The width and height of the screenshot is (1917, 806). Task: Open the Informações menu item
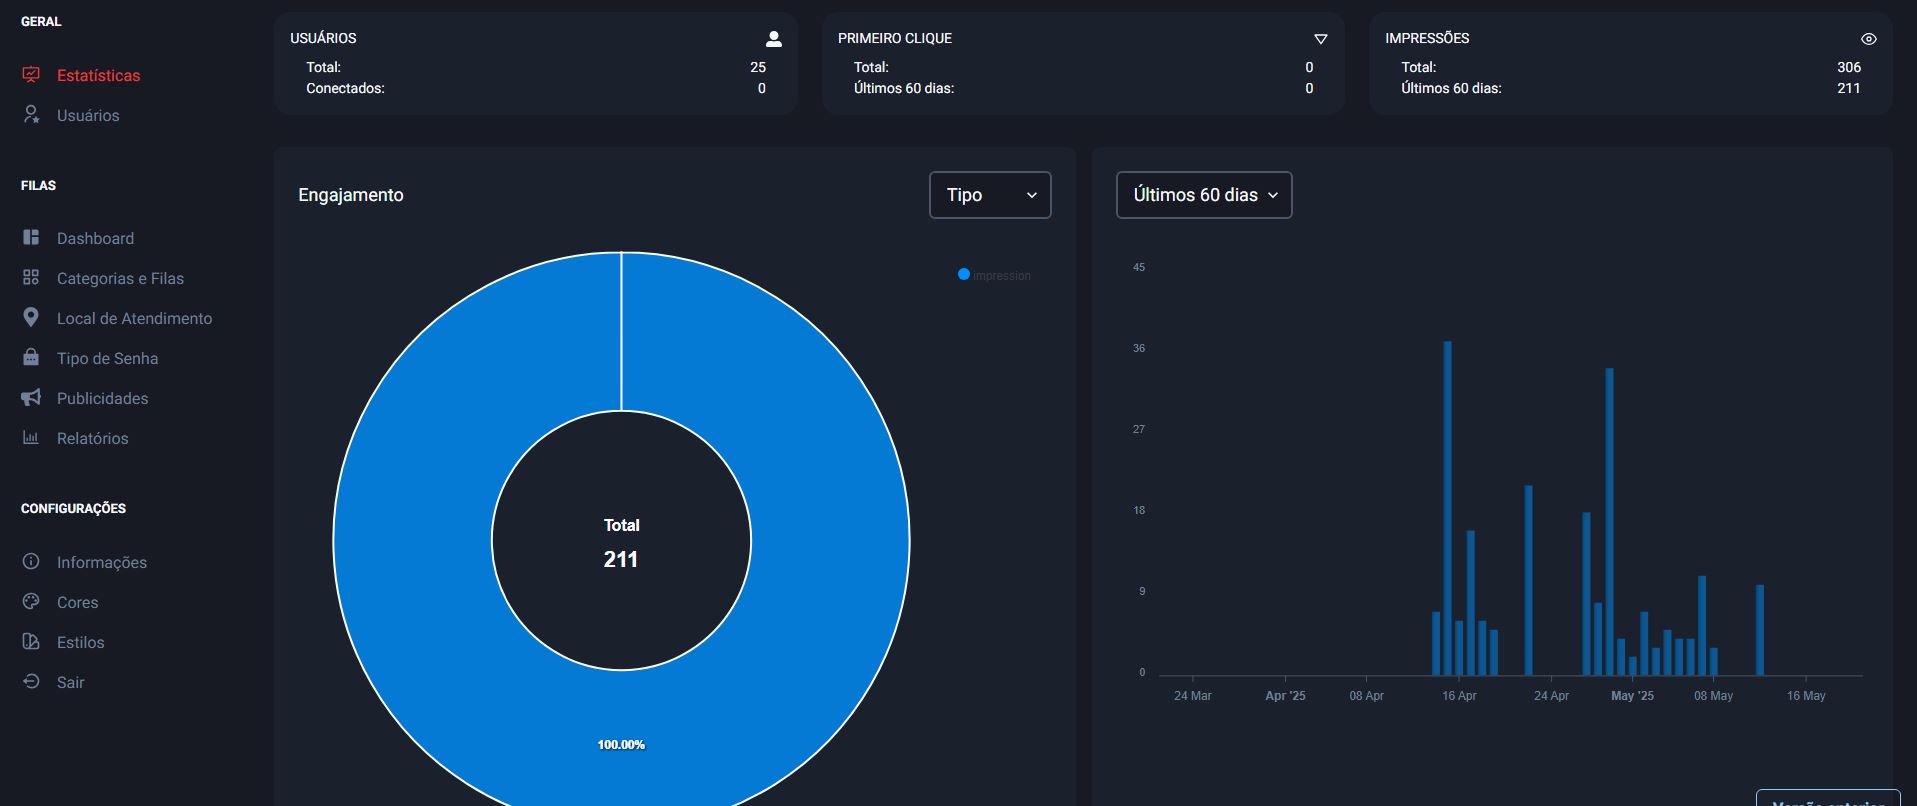[x=101, y=562]
